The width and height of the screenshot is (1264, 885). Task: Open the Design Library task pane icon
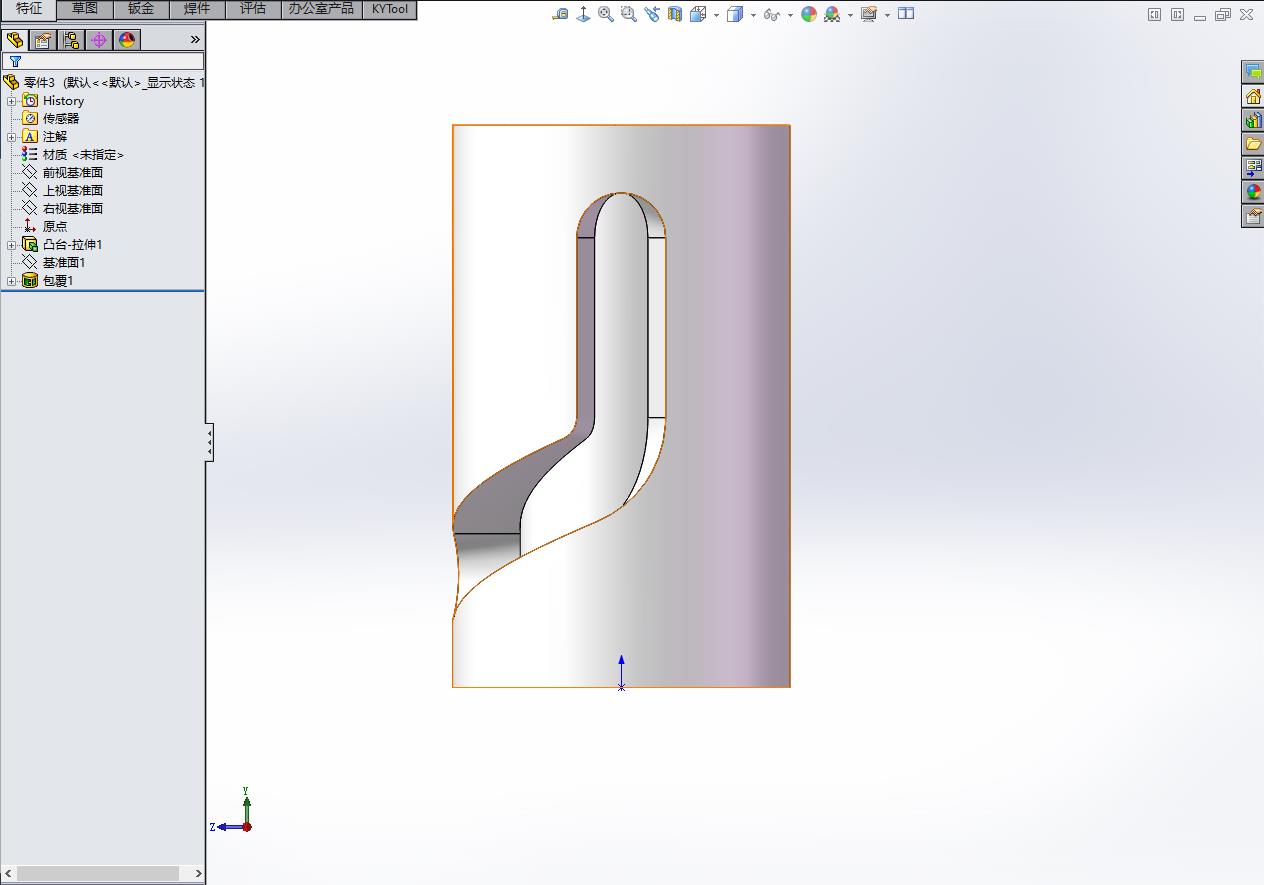(1253, 120)
